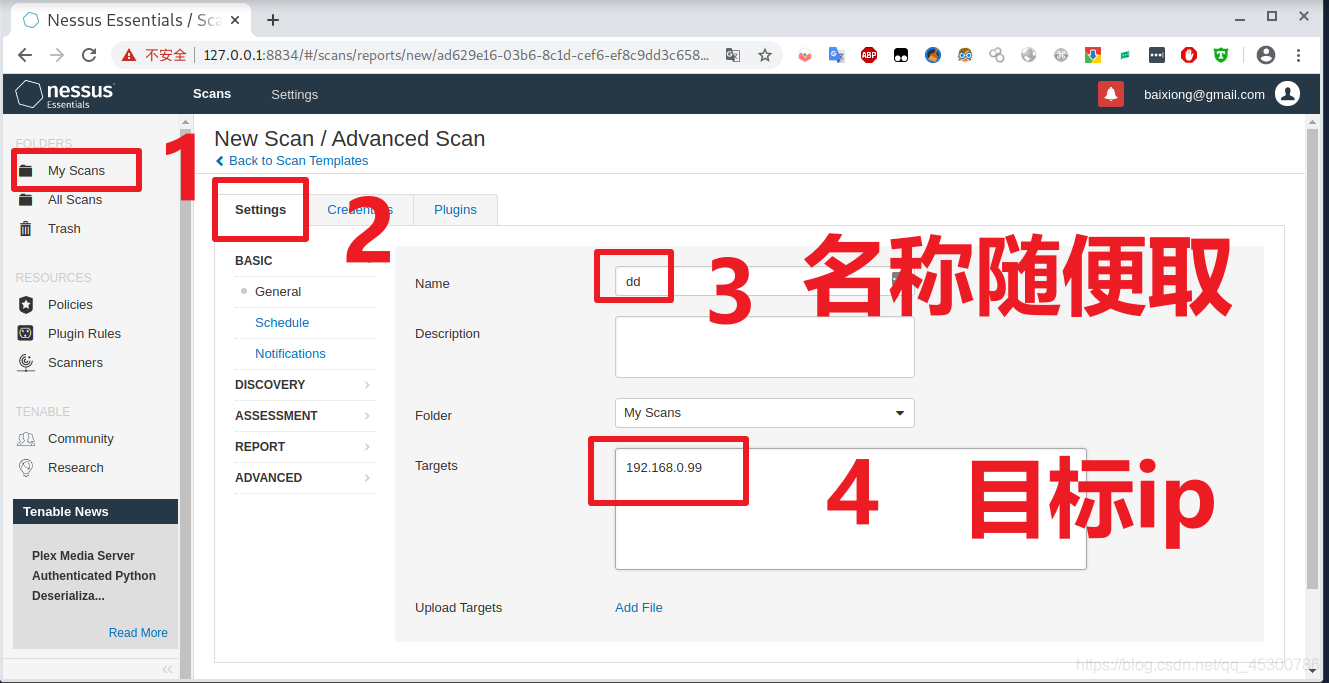Click the browser back arrow

click(x=25, y=55)
